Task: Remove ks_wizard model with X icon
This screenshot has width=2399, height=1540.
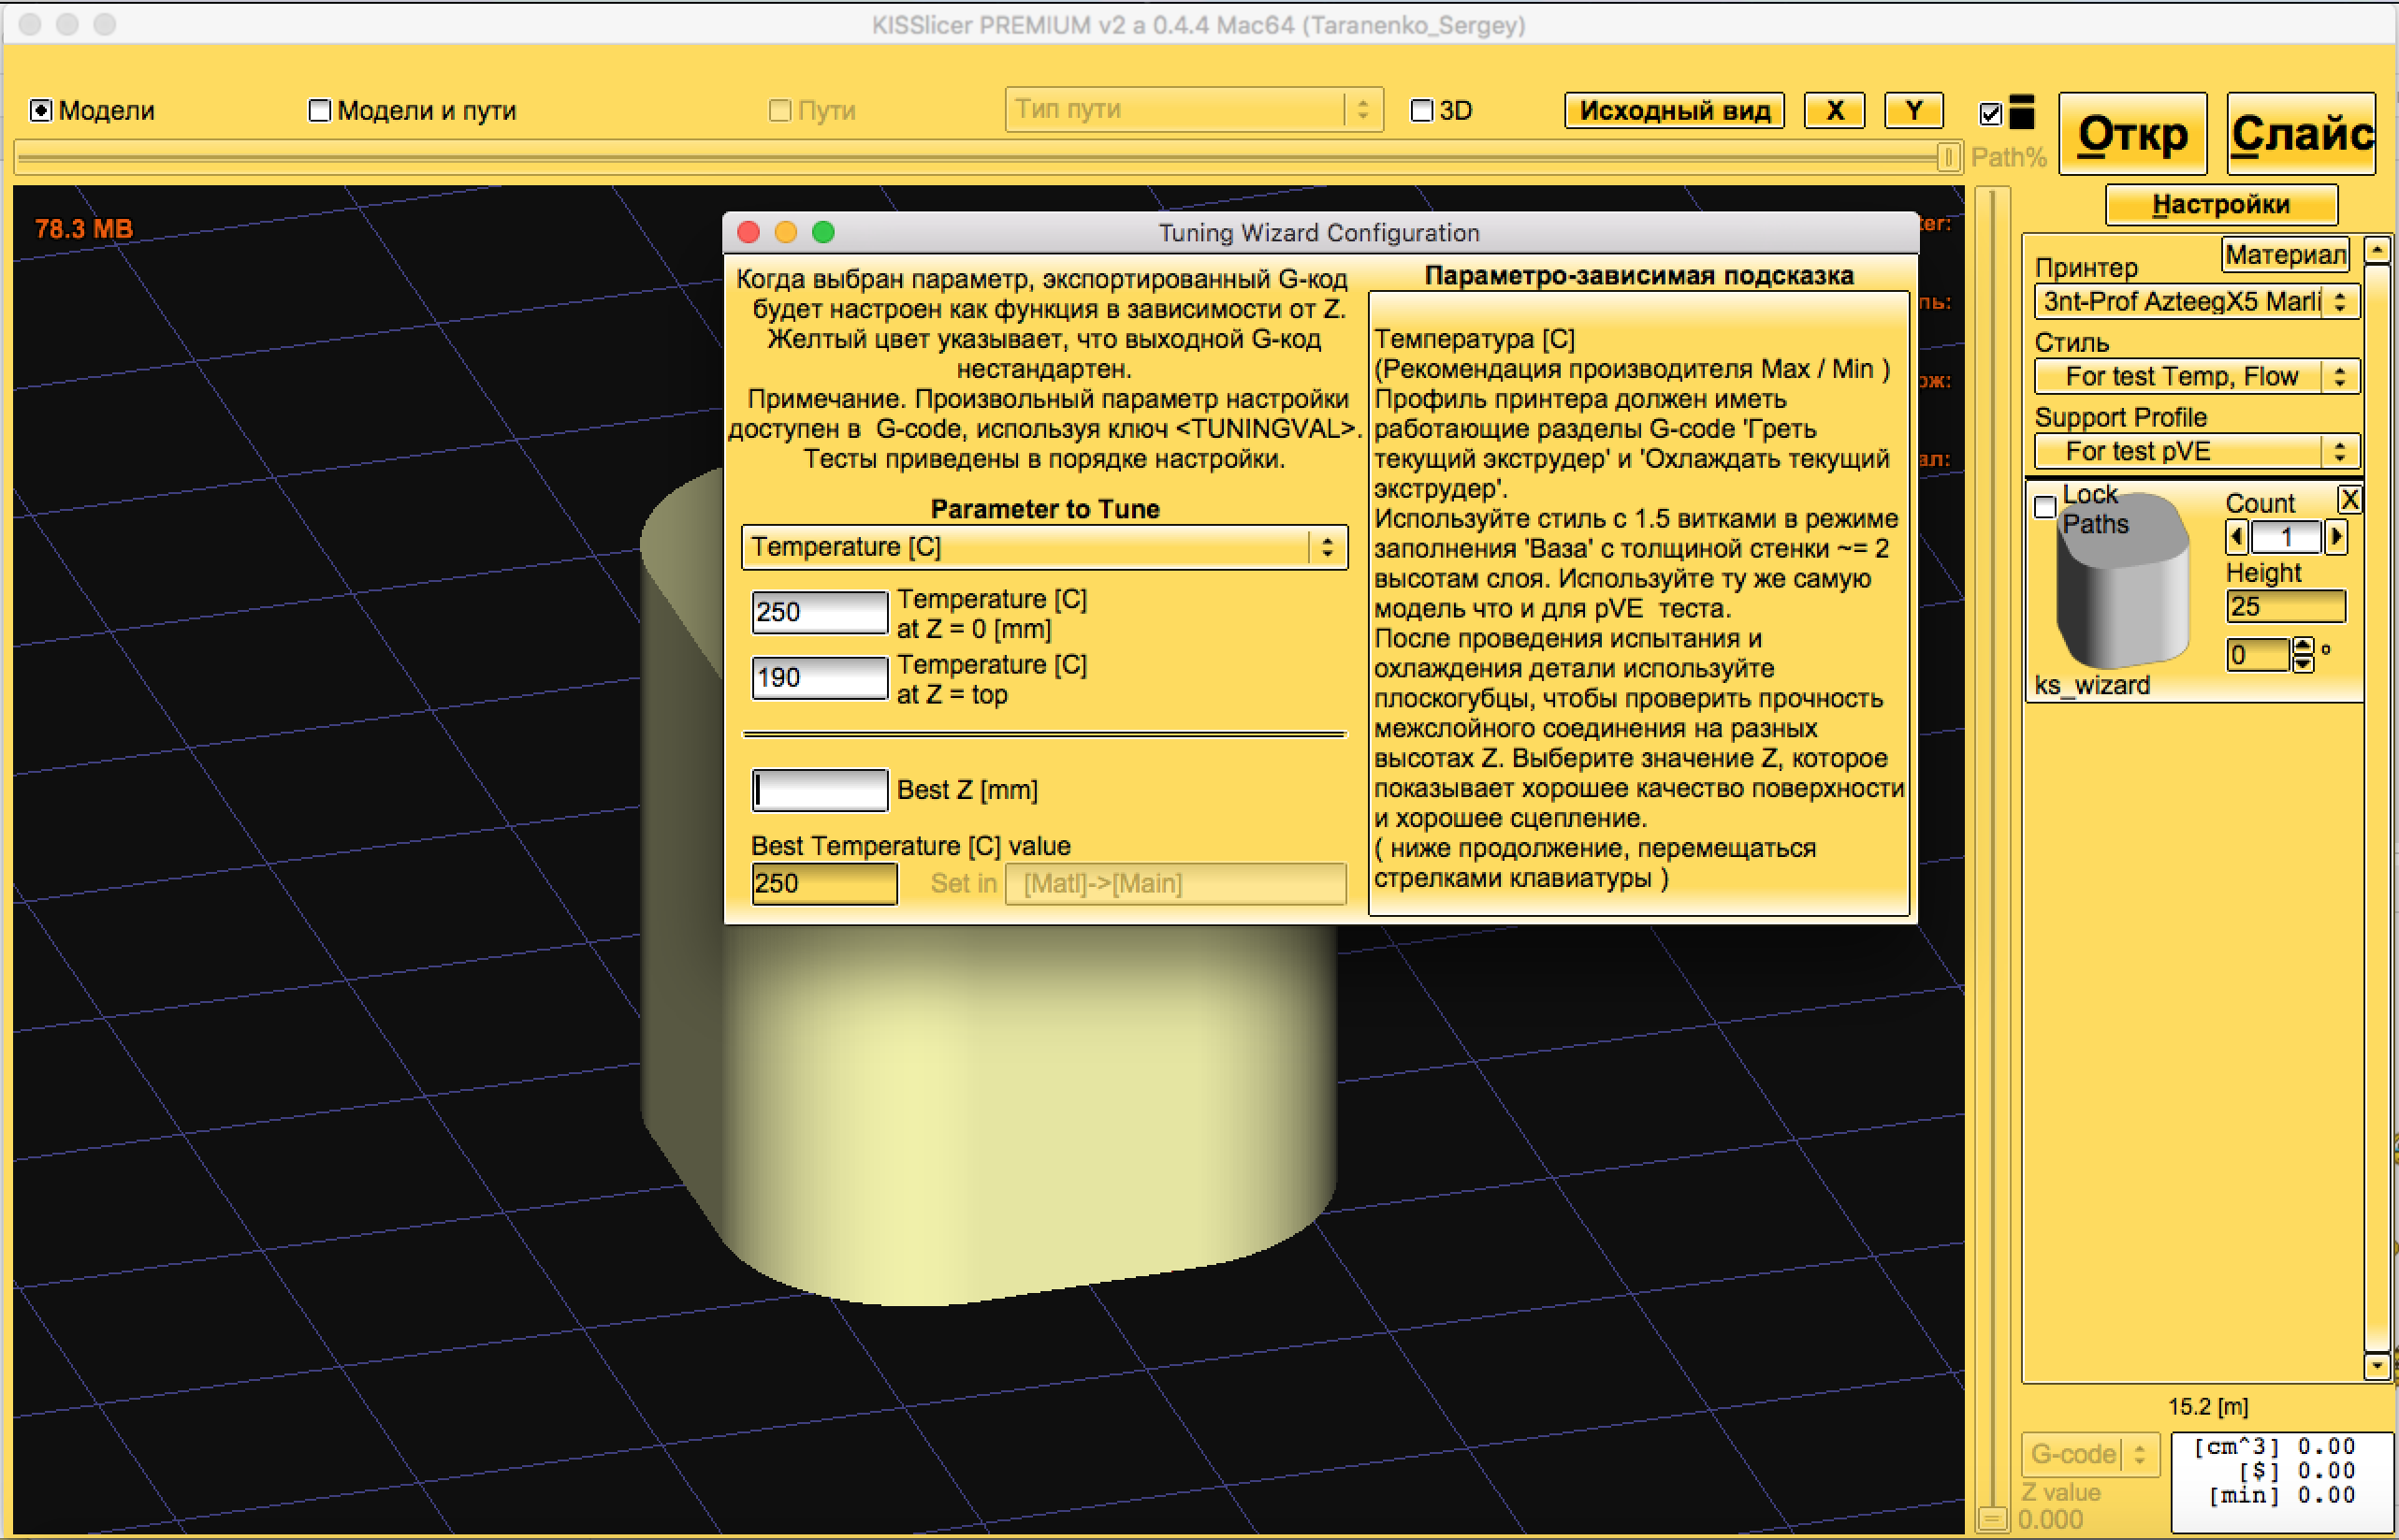Action: 2349,499
